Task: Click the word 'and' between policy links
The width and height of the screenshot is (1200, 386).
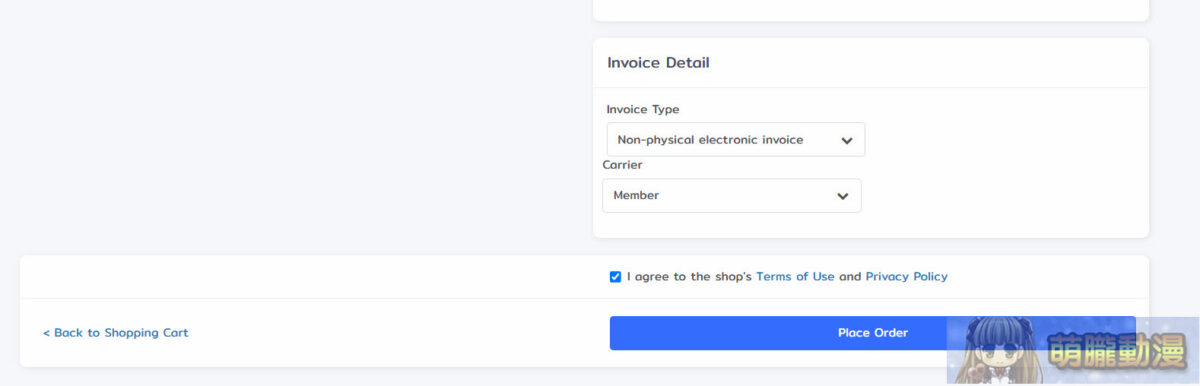Action: (x=850, y=277)
